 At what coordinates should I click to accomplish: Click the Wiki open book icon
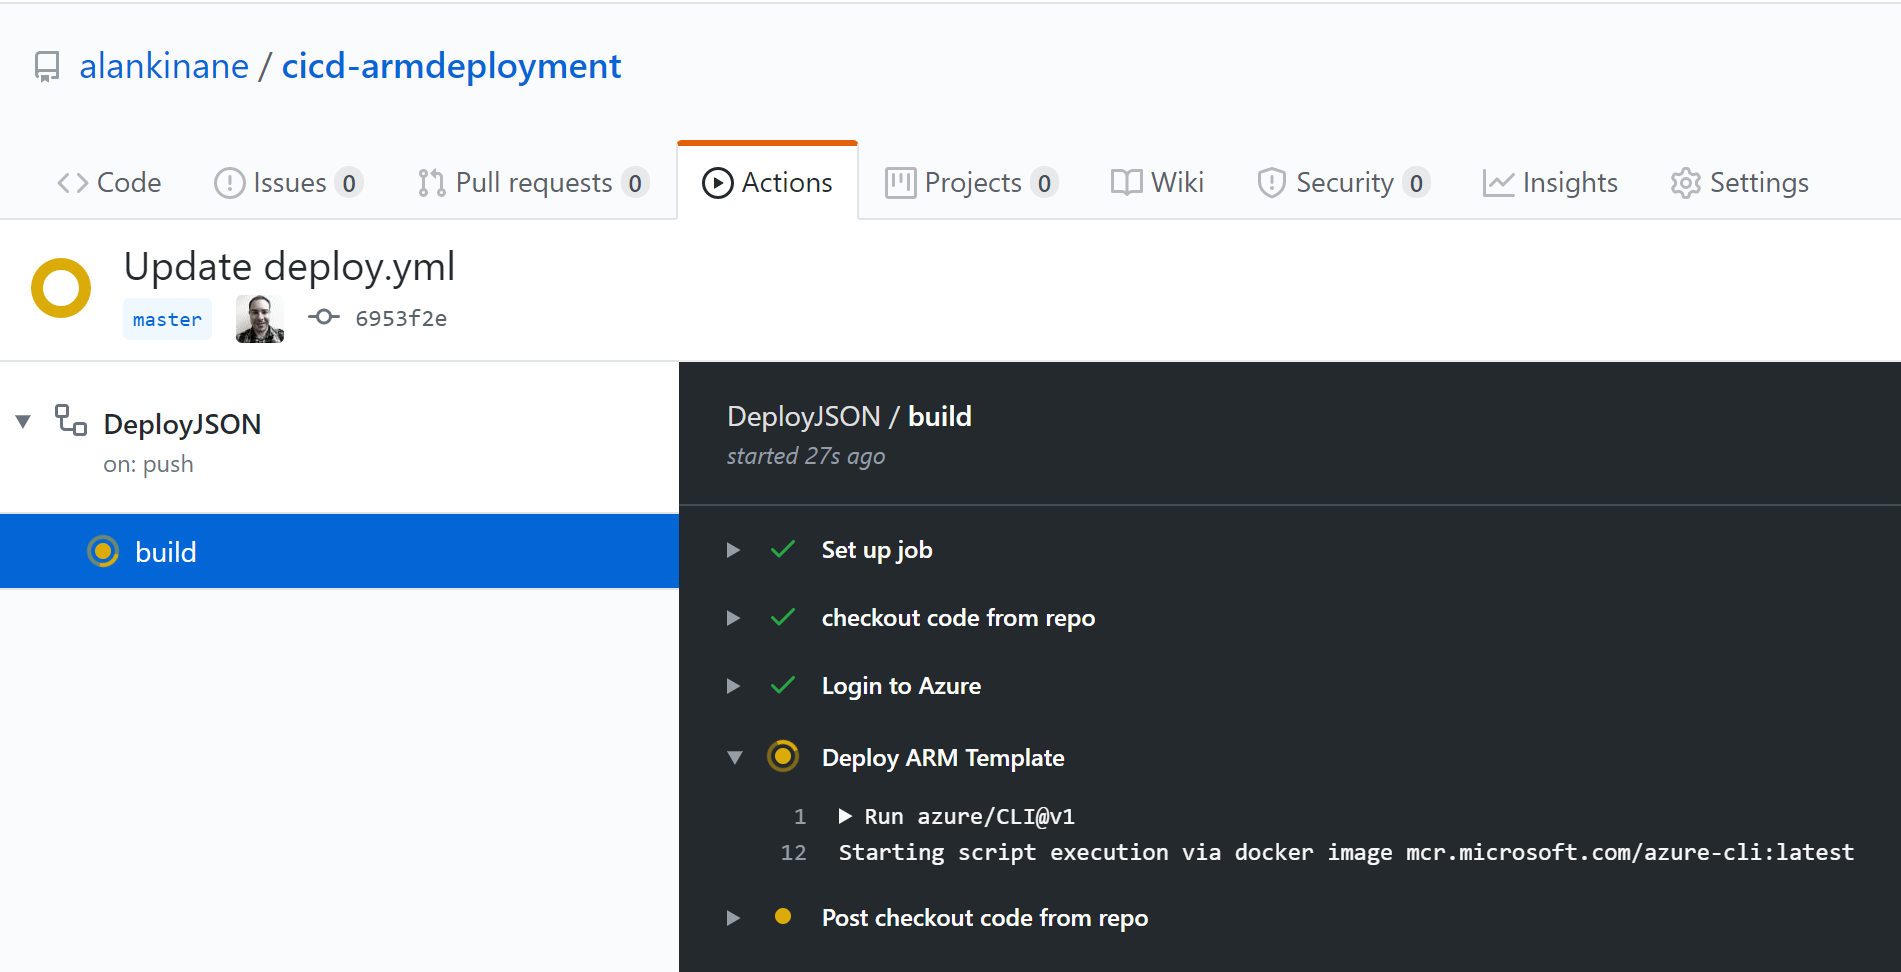click(x=1126, y=183)
